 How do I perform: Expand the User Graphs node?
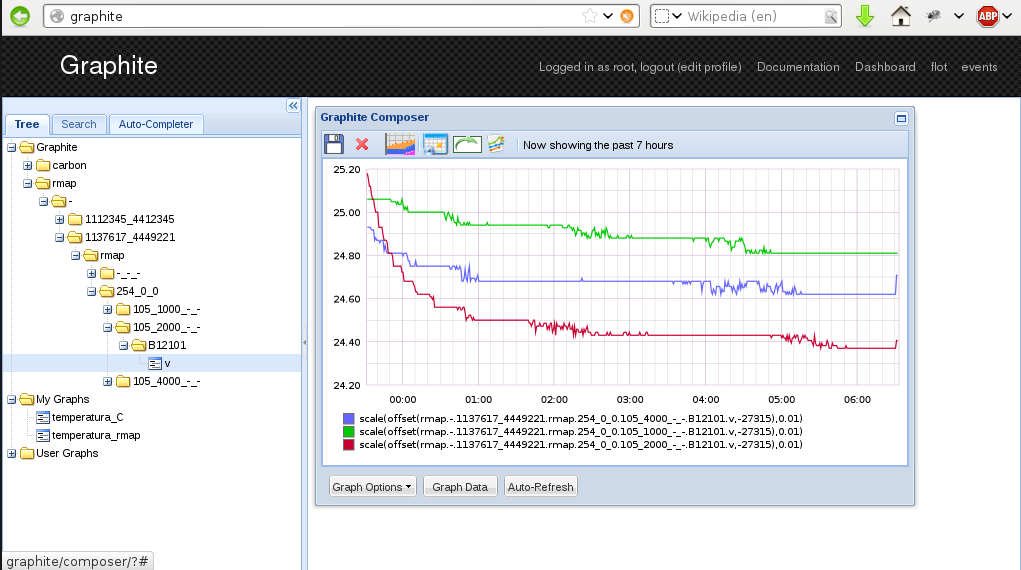click(x=12, y=453)
